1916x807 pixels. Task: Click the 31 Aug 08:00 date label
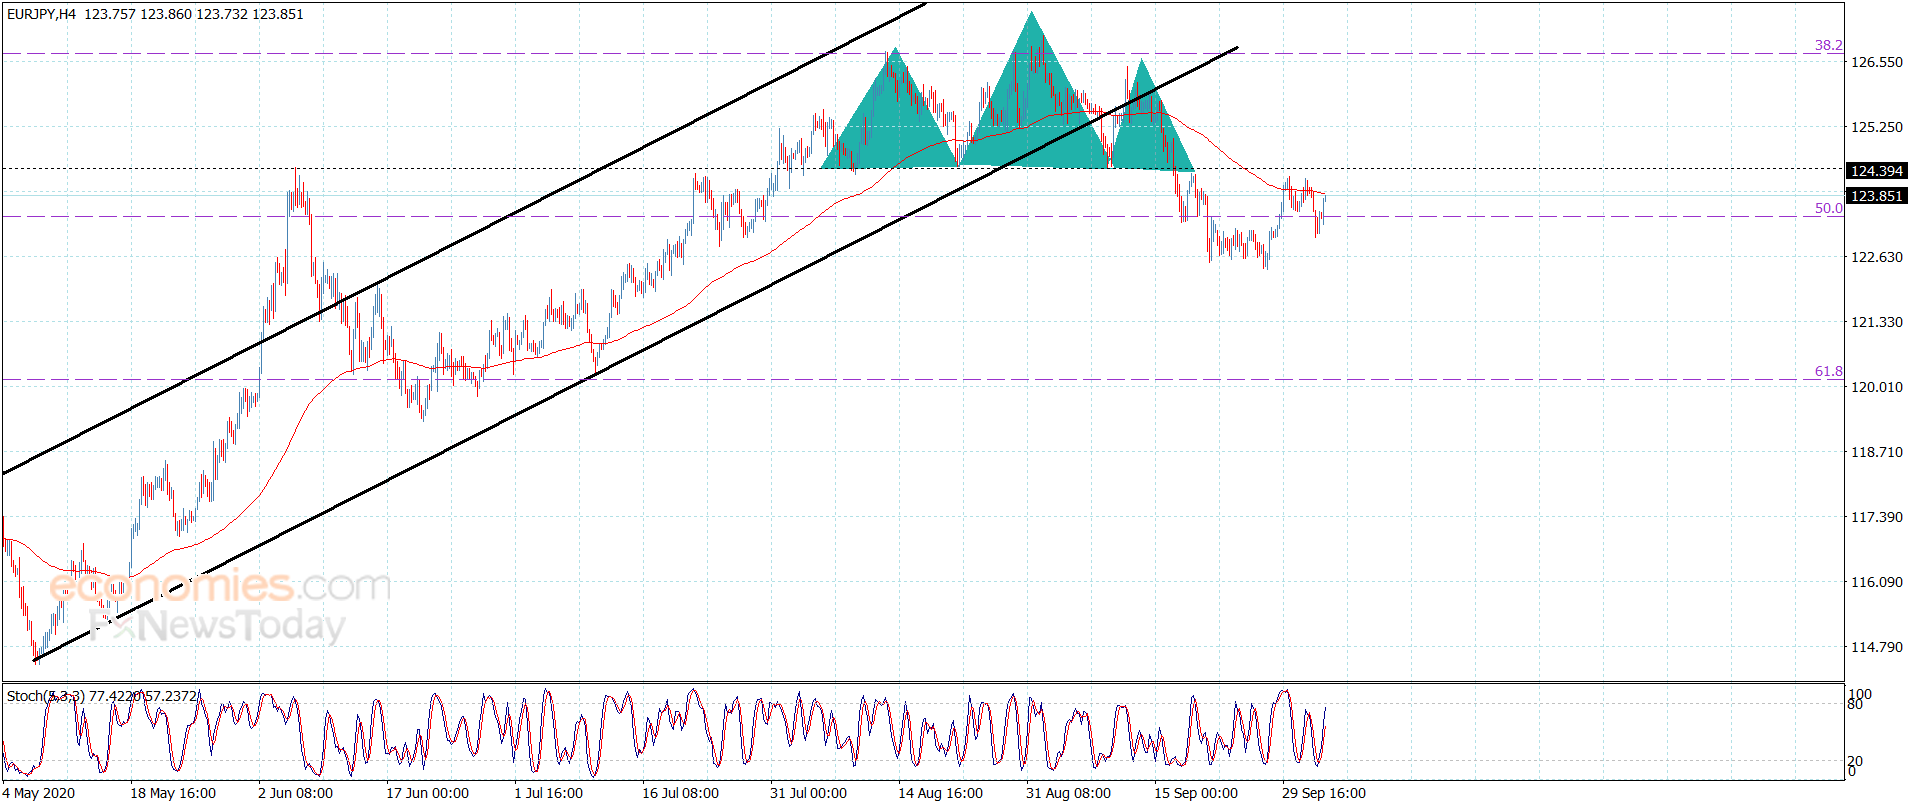pyautogui.click(x=1068, y=793)
